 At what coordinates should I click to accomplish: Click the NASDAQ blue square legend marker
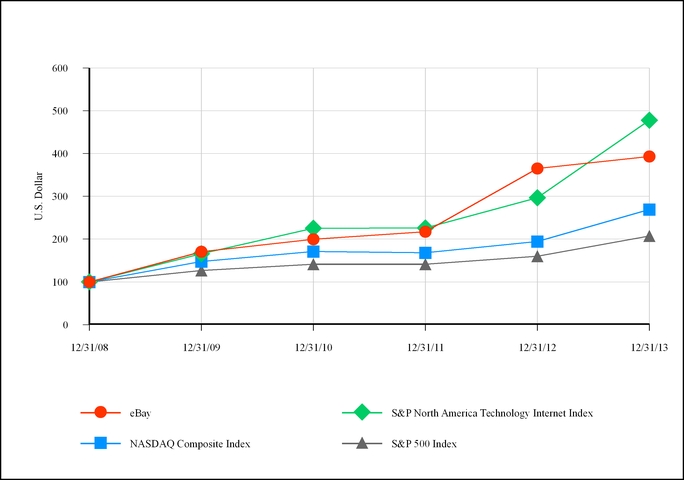(99, 443)
